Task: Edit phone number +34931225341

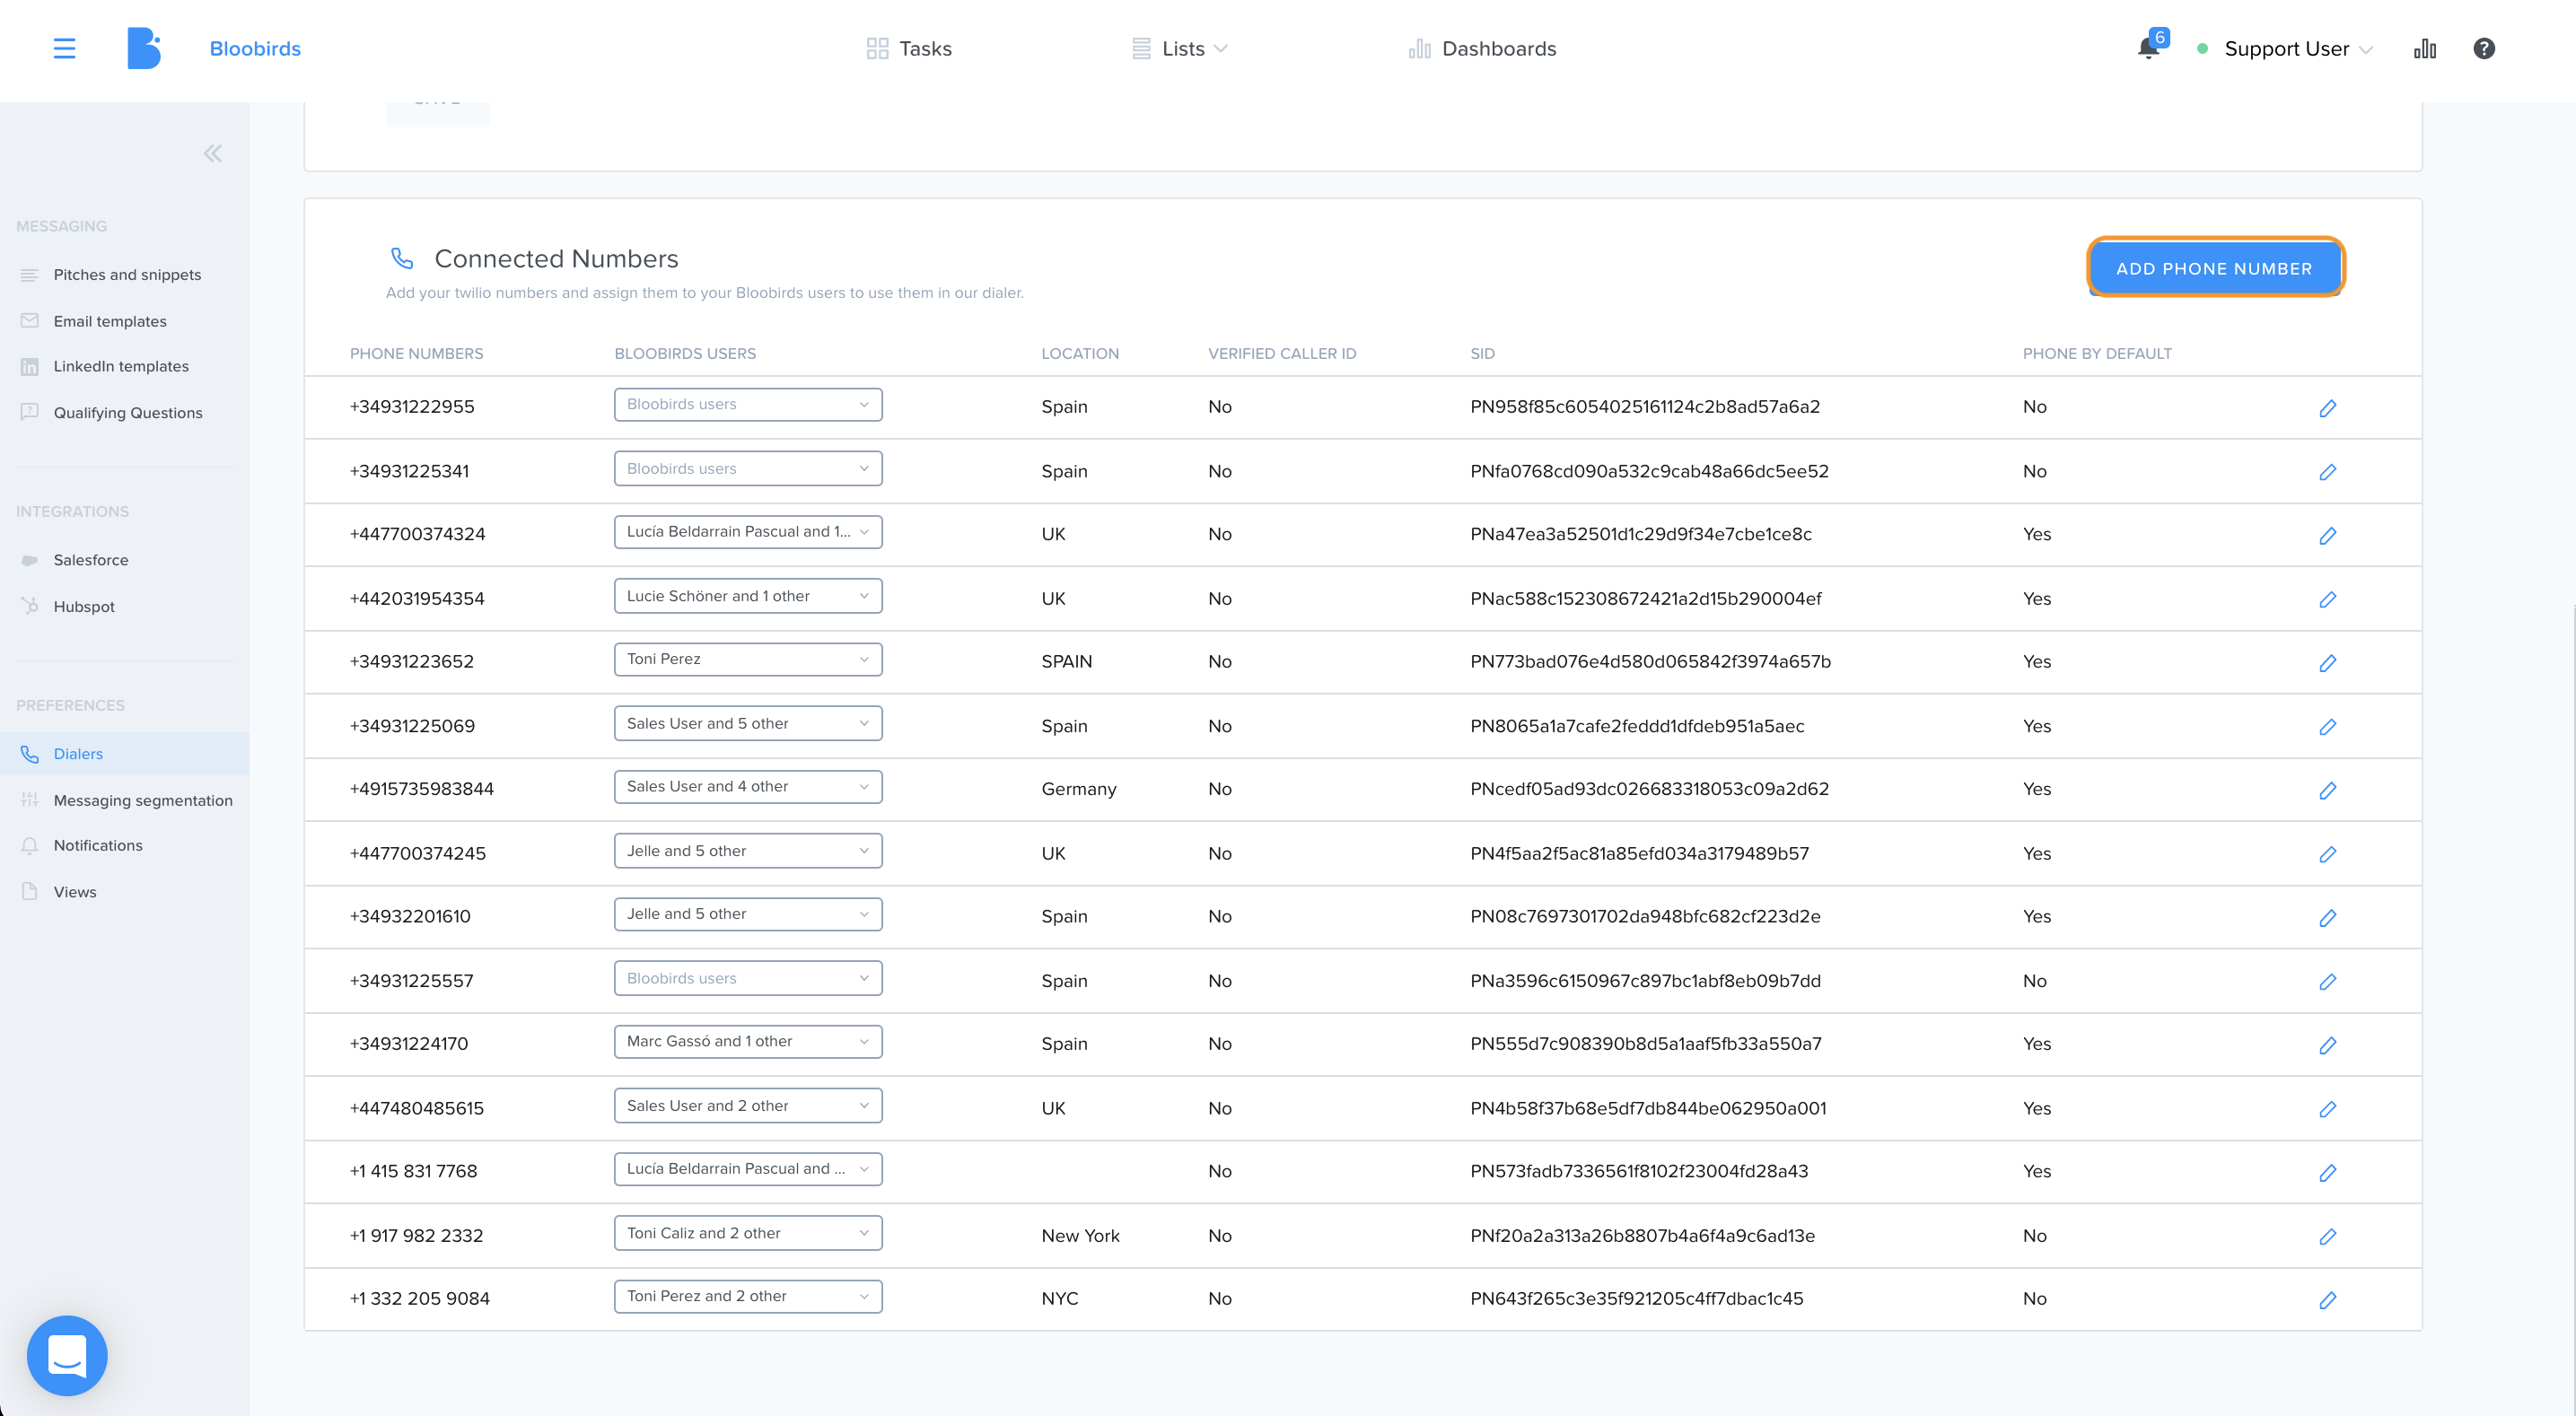Action: pos(2328,472)
